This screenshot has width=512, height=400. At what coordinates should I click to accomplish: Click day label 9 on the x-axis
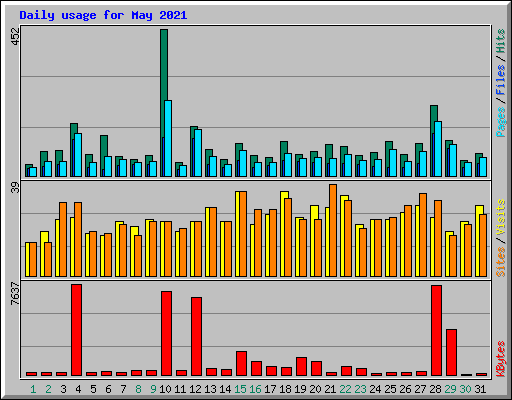[153, 389]
